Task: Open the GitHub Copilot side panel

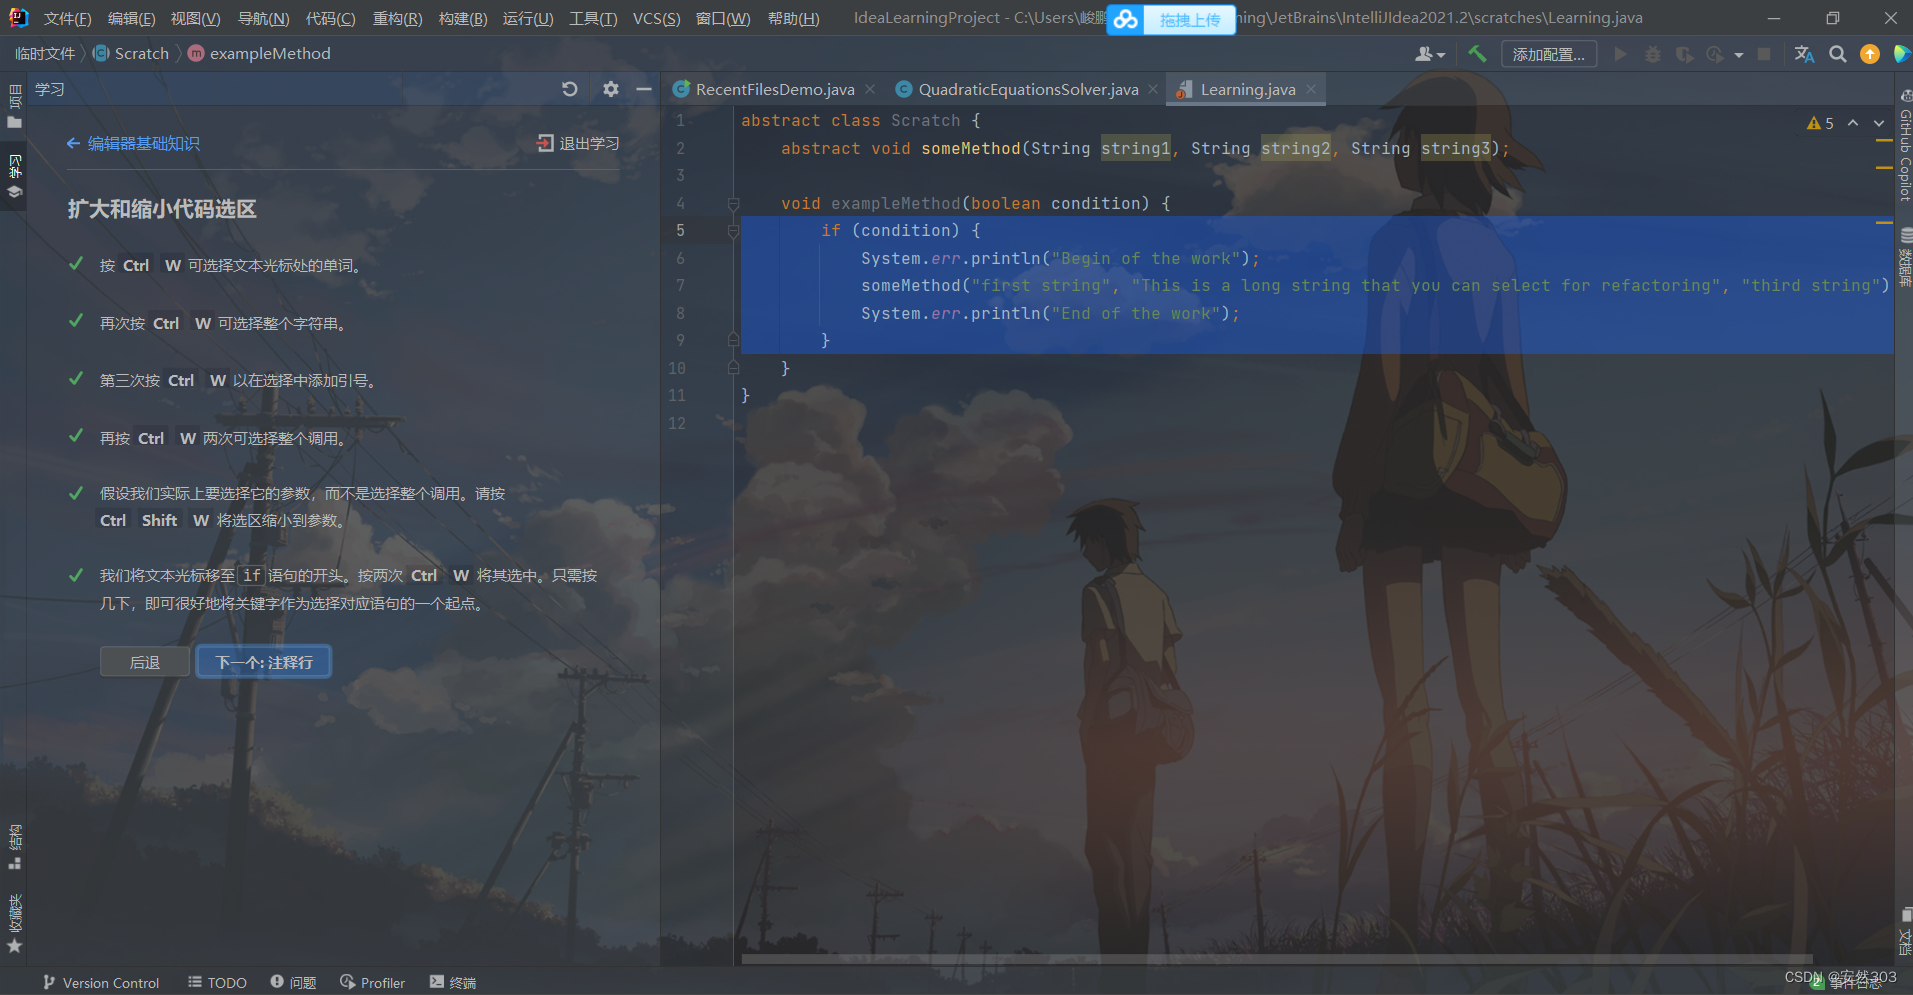Action: (1904, 145)
